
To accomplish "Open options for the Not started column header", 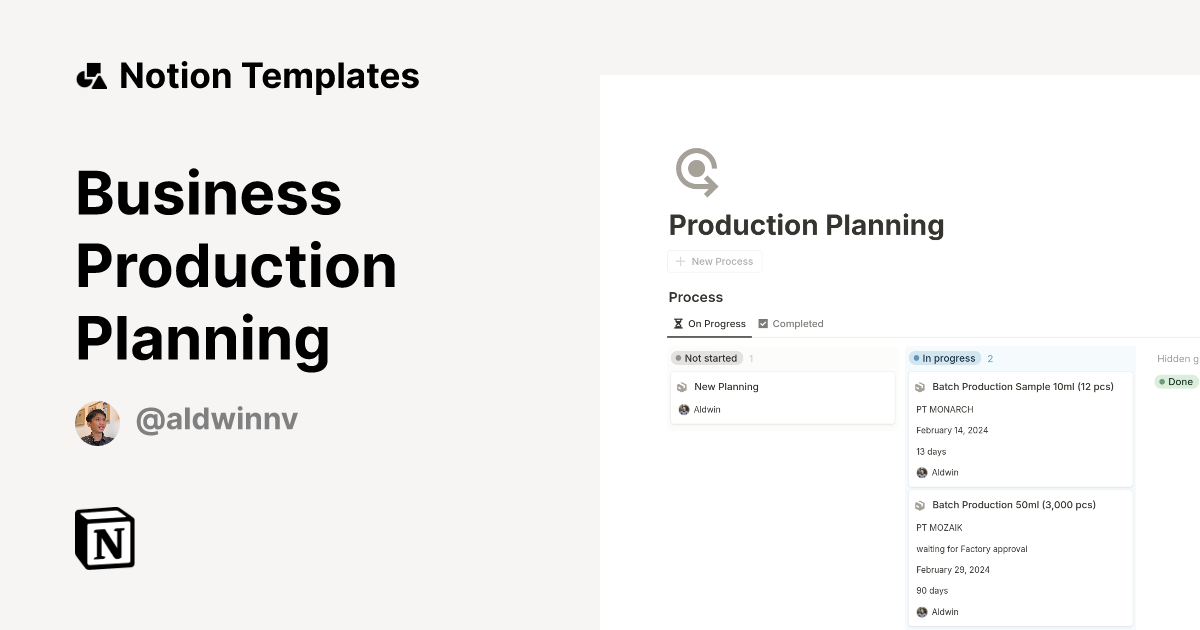I will (x=706, y=358).
